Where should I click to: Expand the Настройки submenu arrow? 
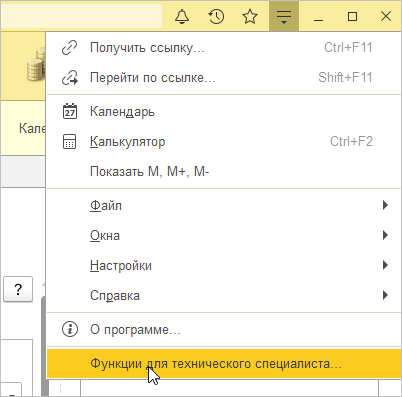[x=385, y=265]
